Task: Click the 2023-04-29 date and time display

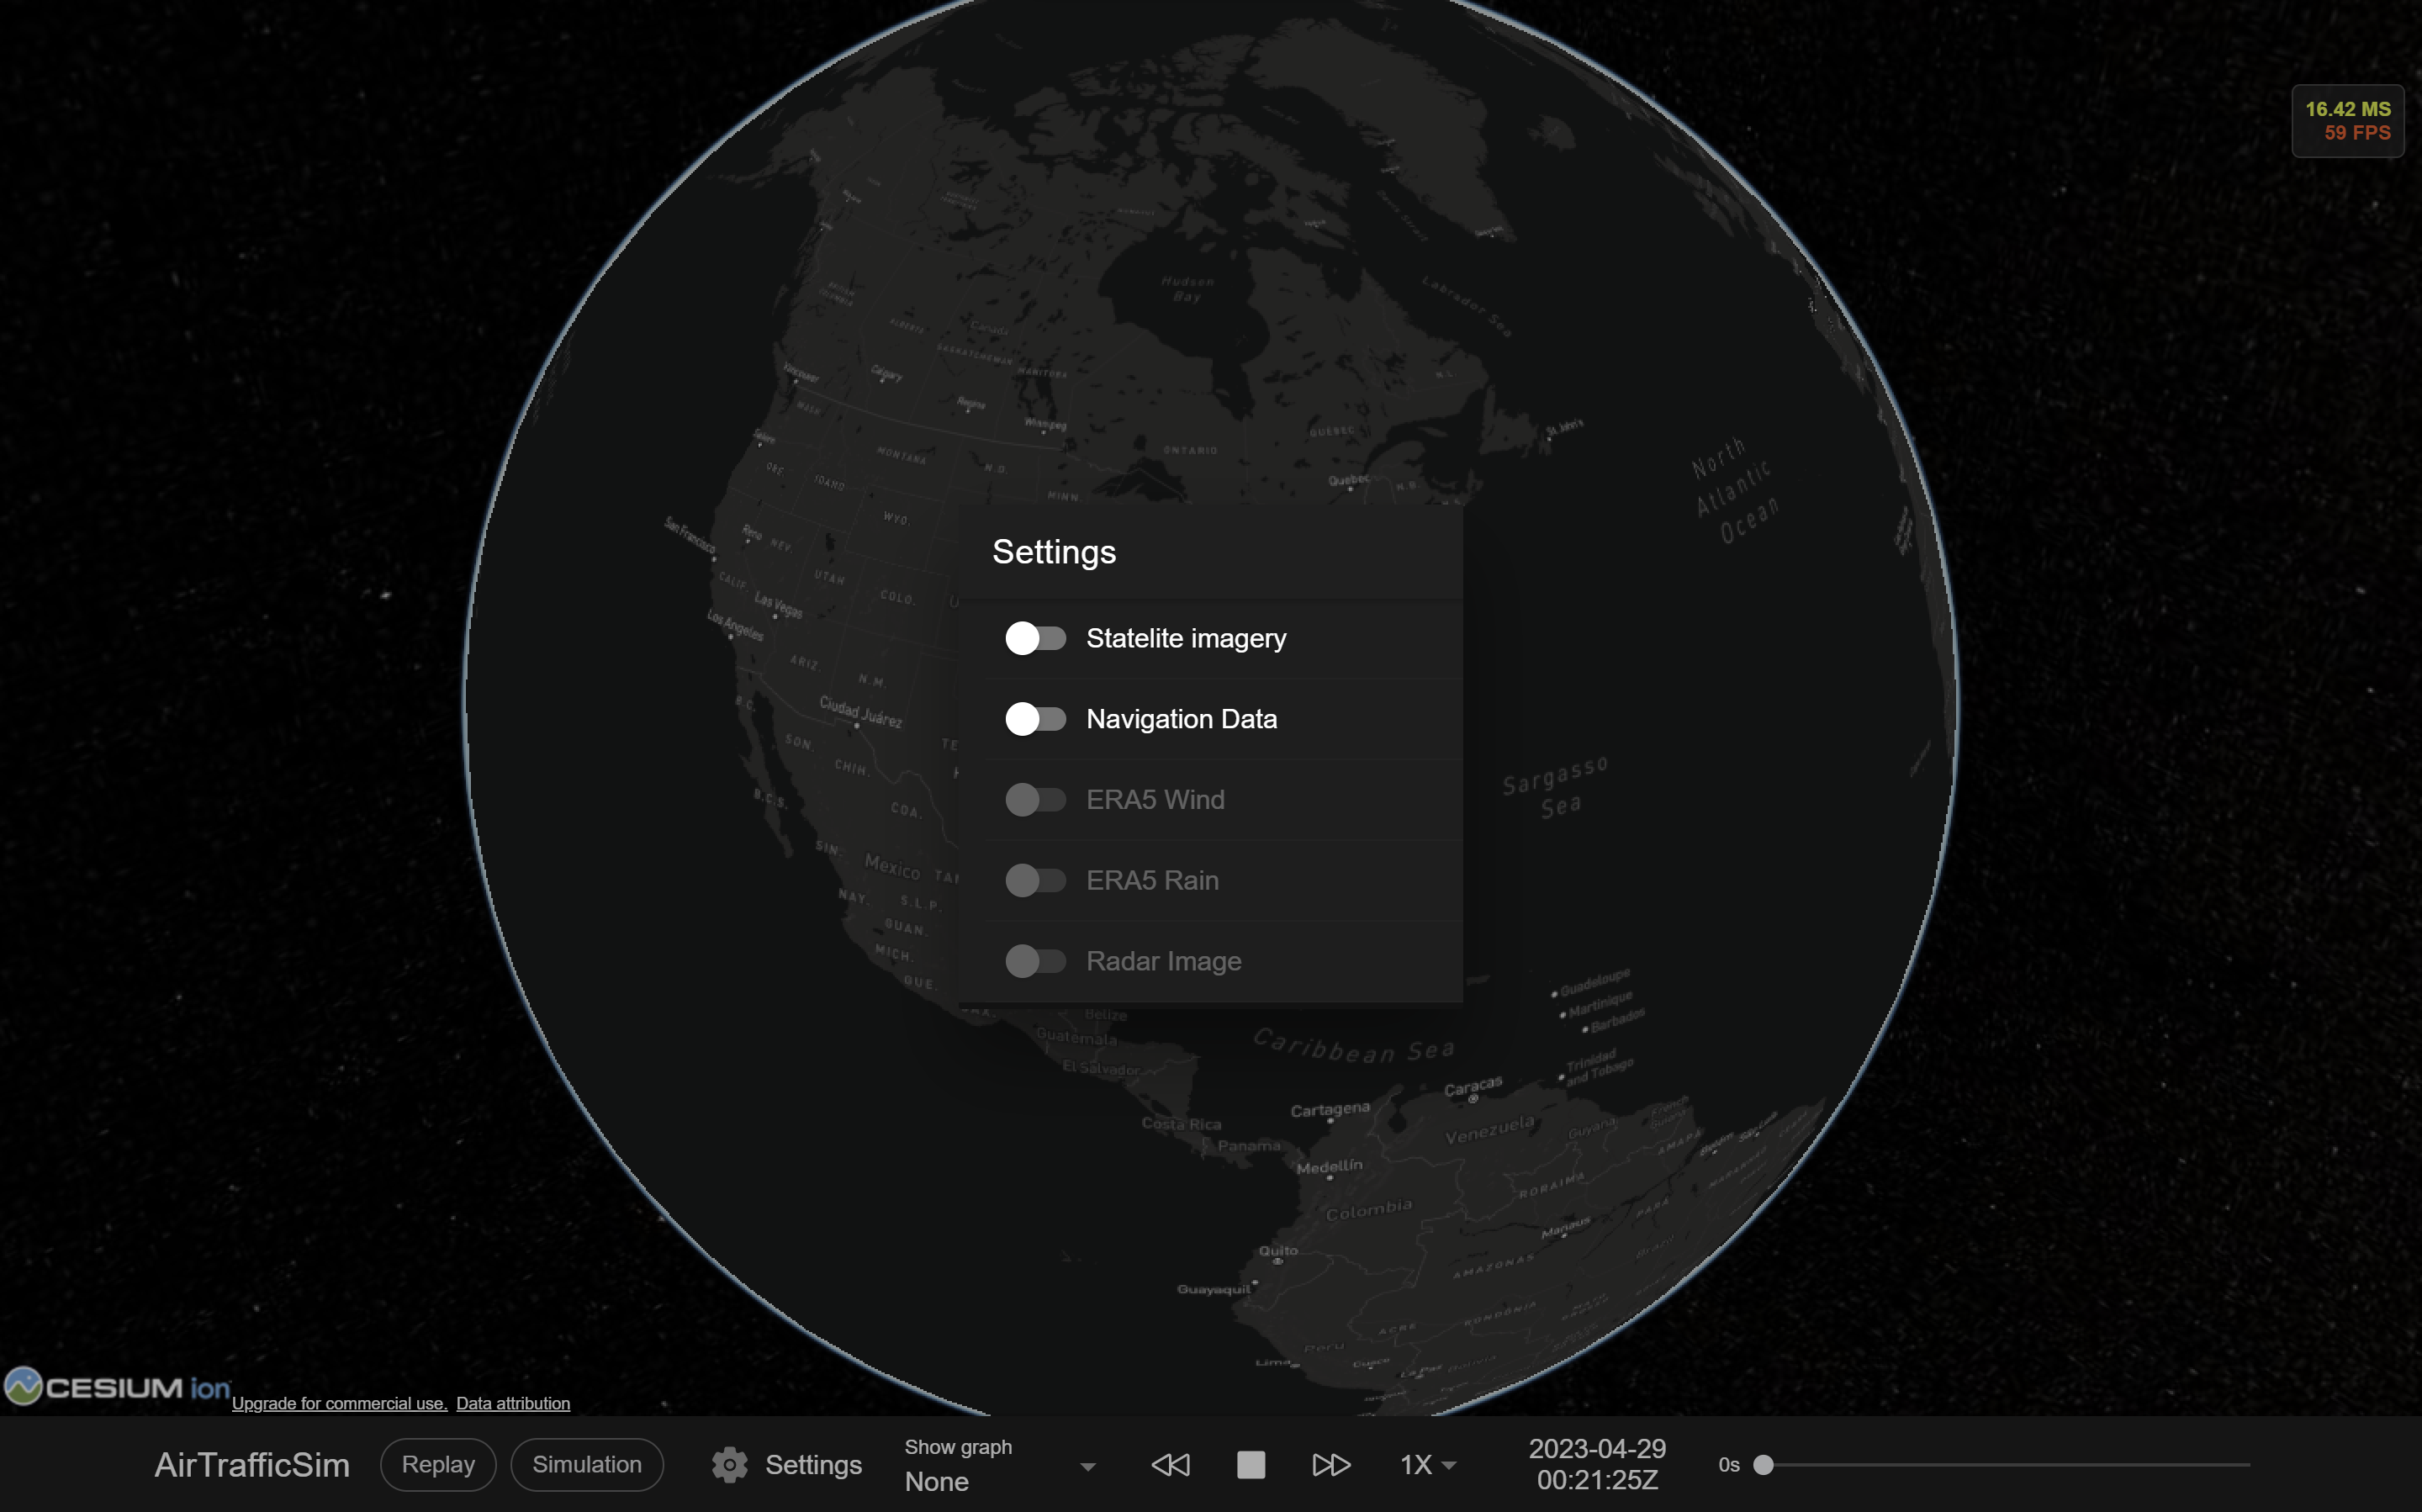Action: pos(1597,1465)
